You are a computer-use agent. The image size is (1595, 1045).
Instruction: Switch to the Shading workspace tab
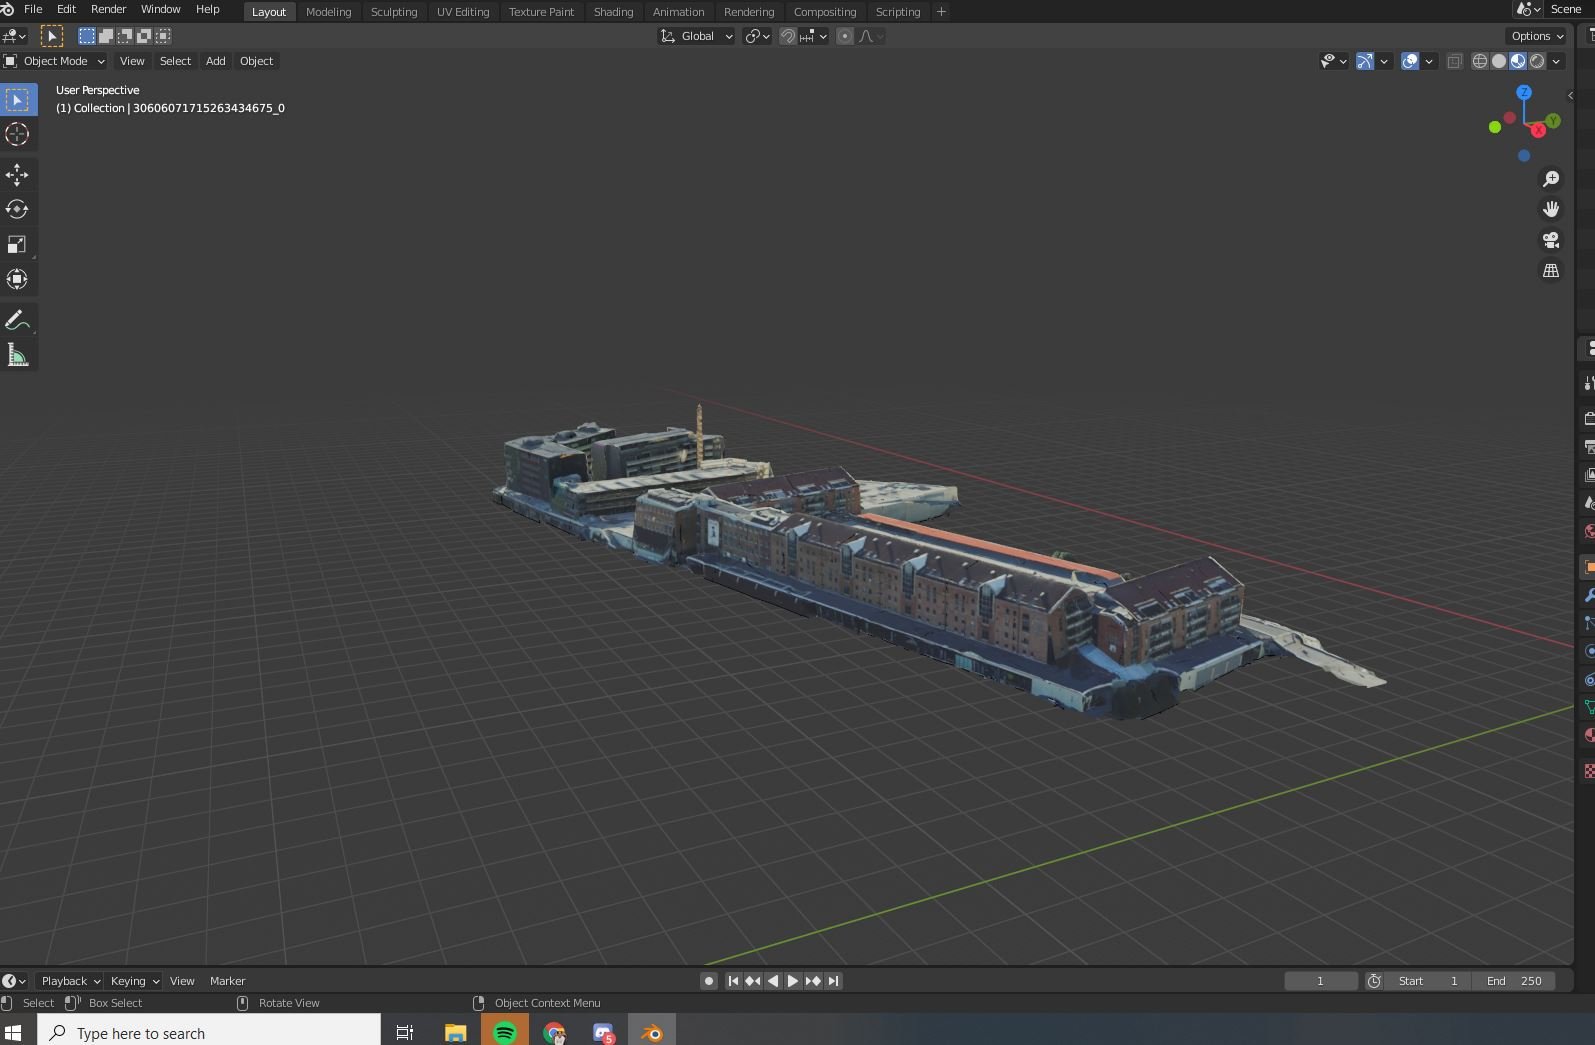pos(613,12)
